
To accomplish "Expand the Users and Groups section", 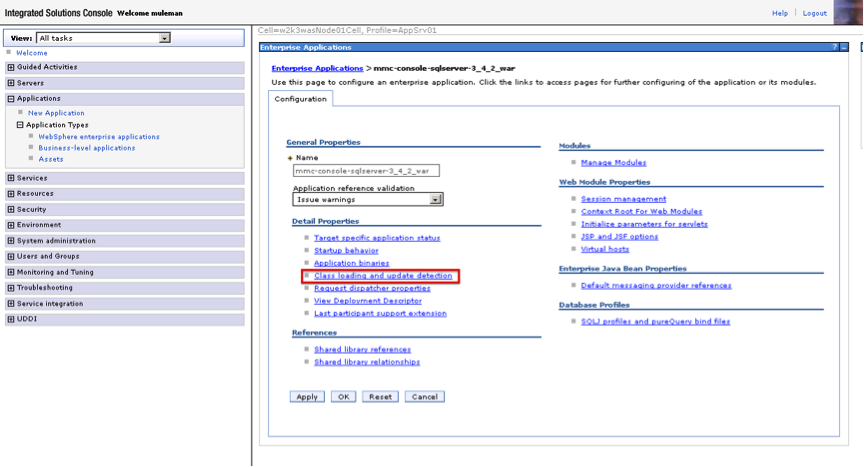I will 48,257.
